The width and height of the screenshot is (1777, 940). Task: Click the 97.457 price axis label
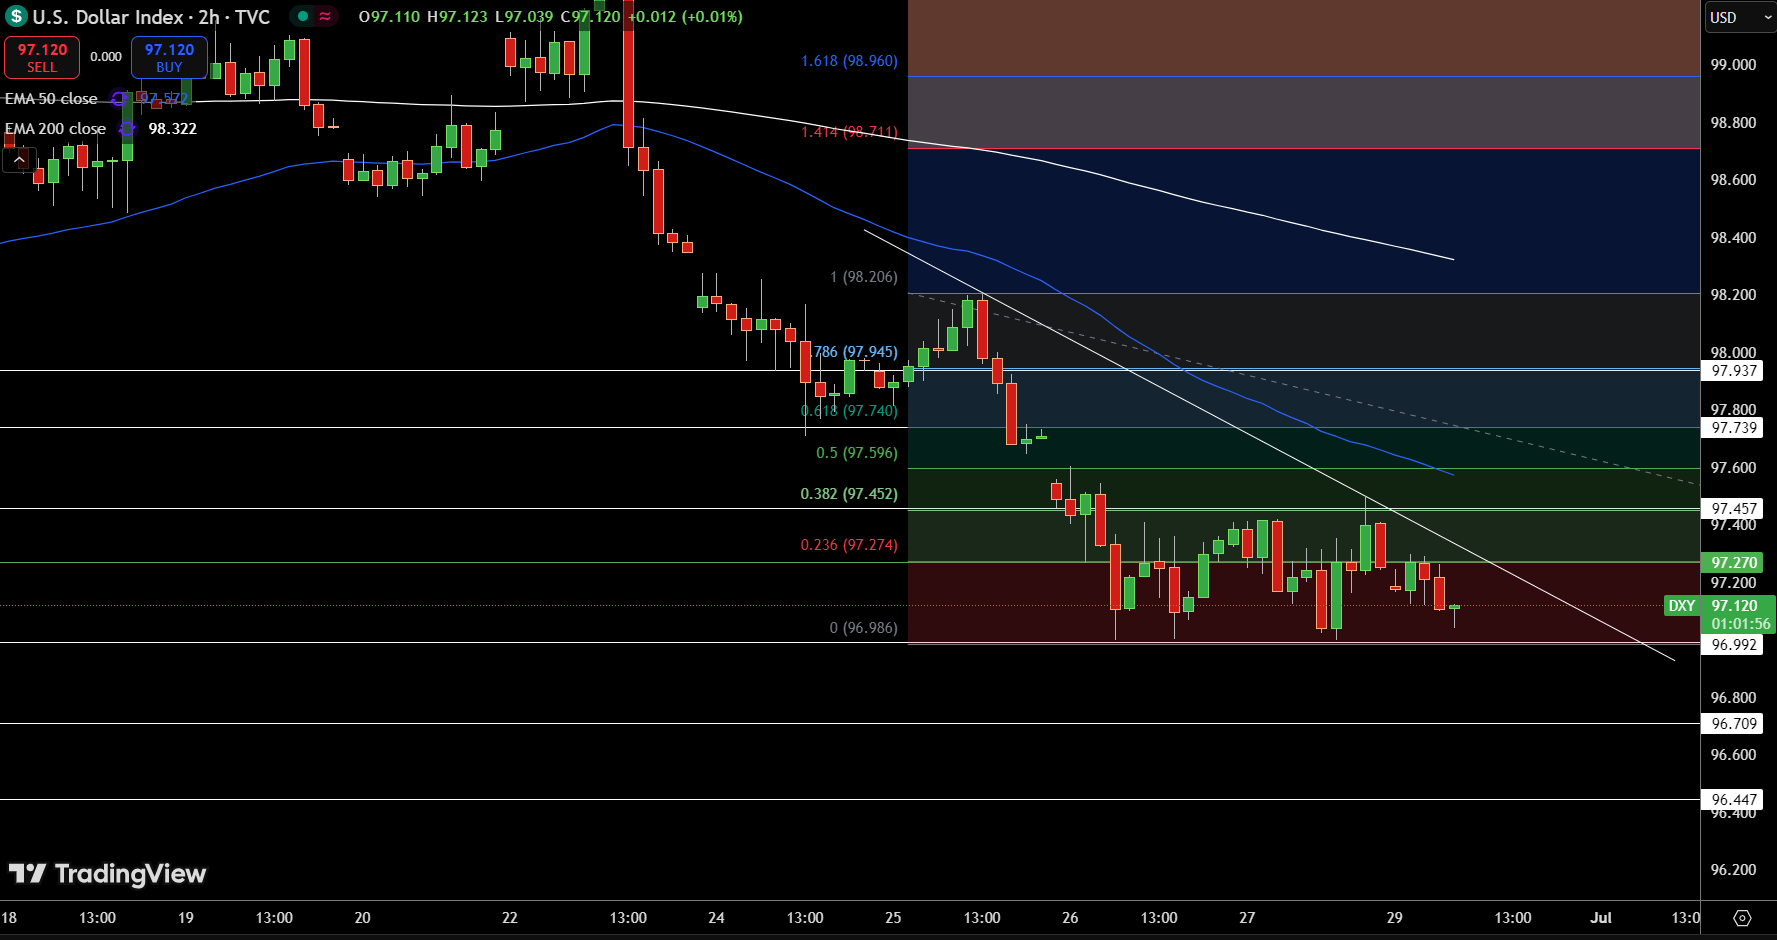click(1733, 509)
